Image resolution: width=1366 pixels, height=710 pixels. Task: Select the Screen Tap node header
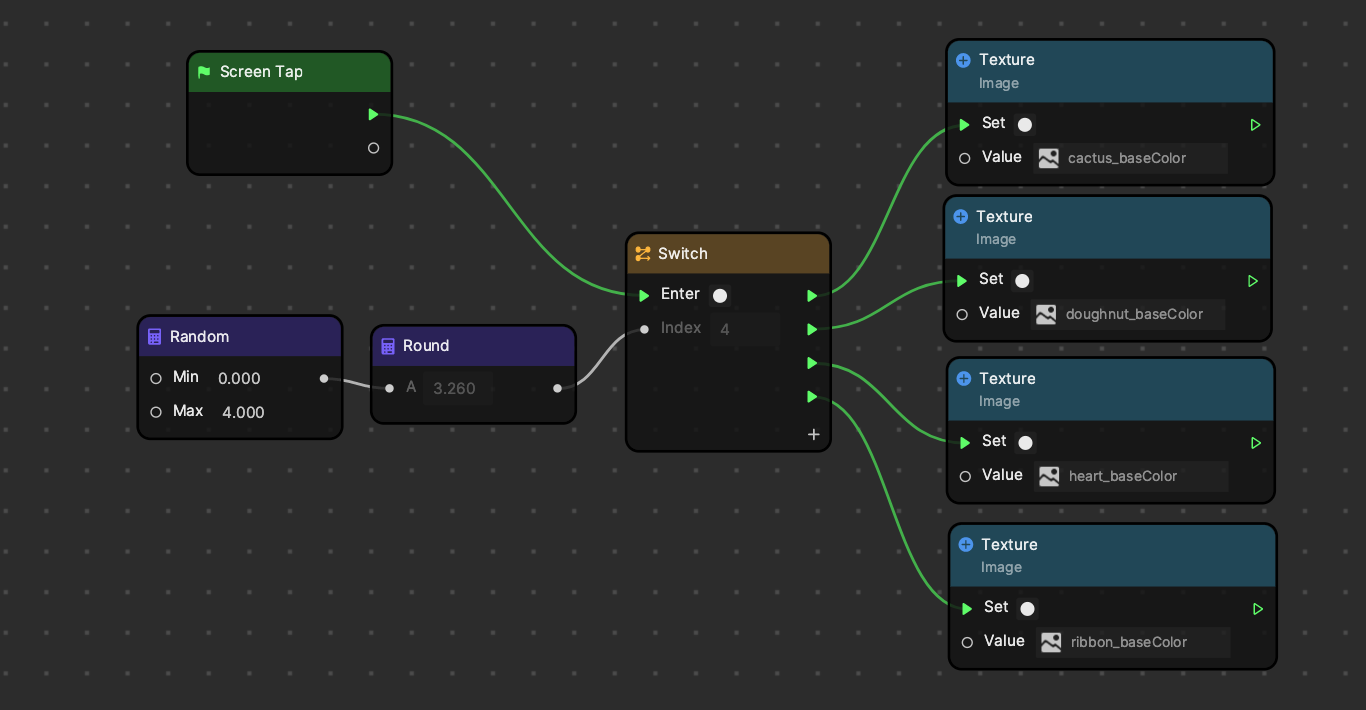pyautogui.click(x=290, y=72)
